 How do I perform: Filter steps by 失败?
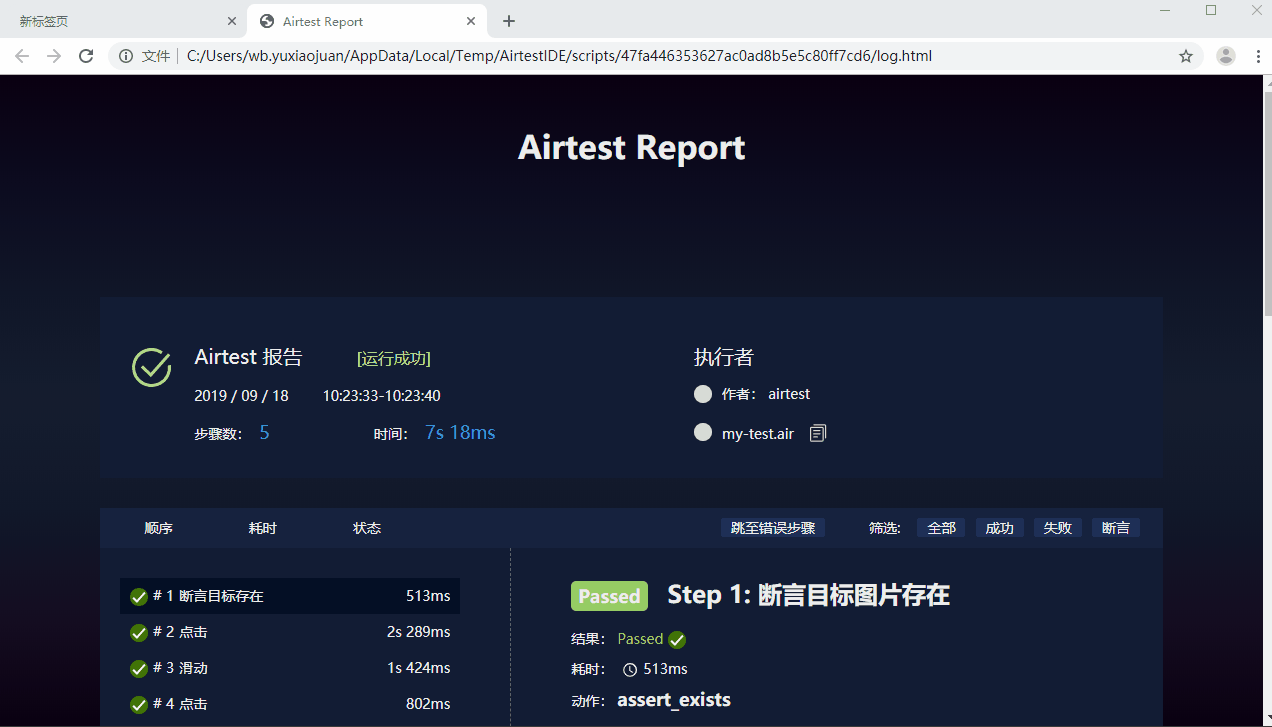click(x=1058, y=528)
